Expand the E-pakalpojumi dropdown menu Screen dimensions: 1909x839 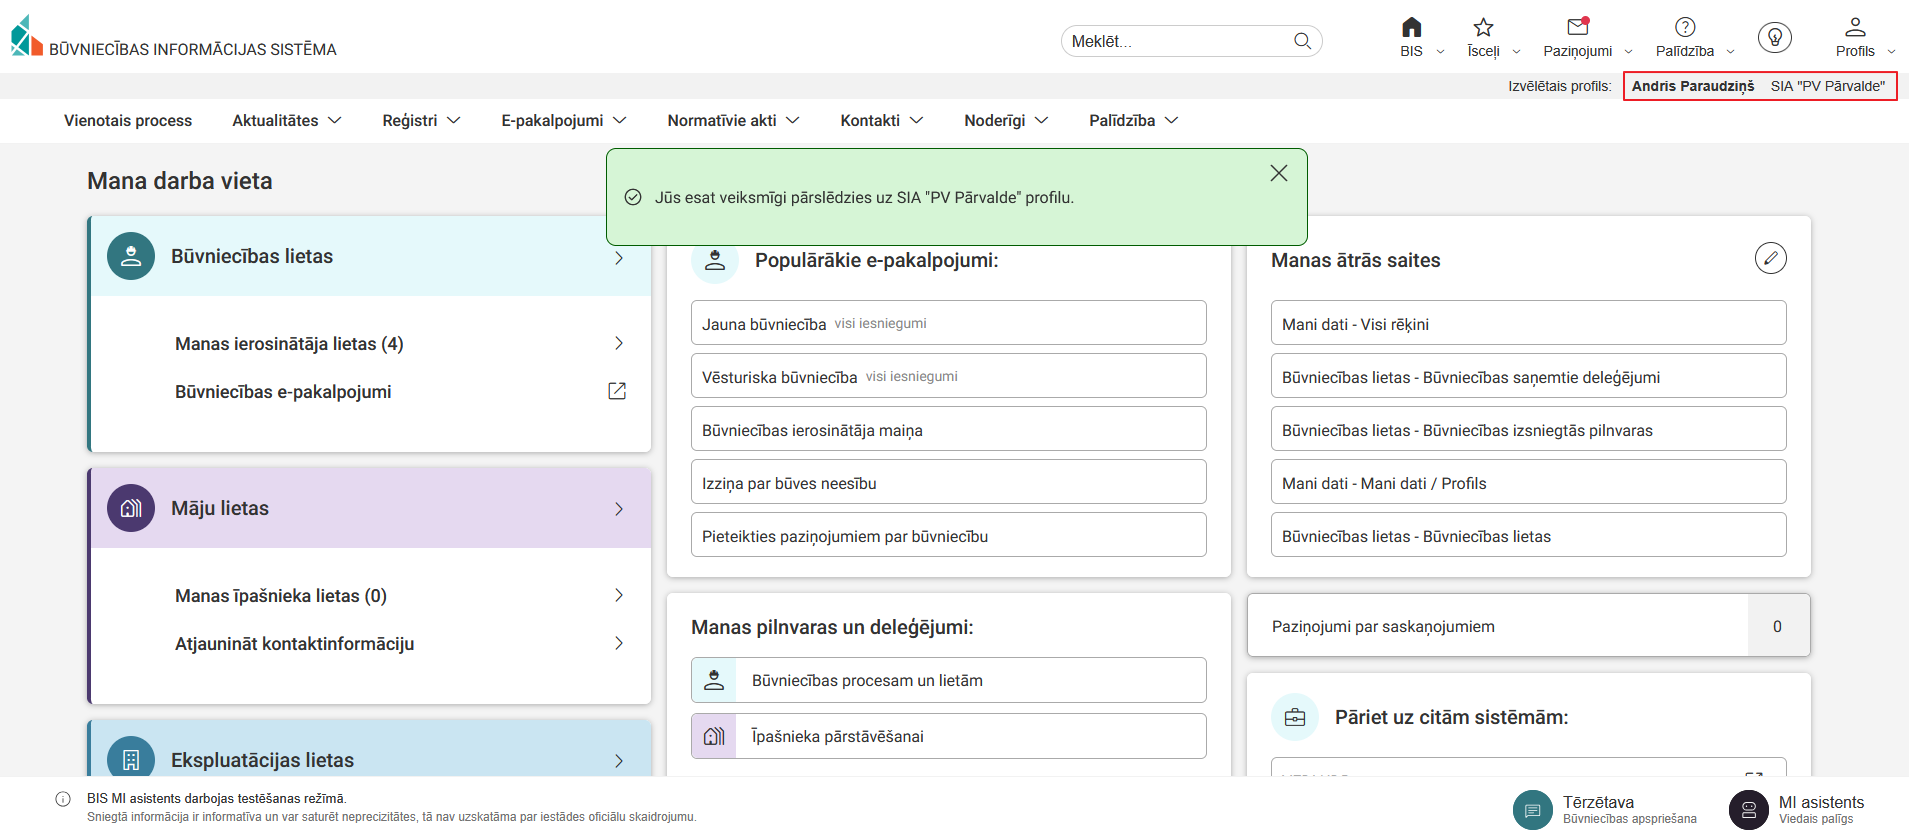(x=563, y=120)
